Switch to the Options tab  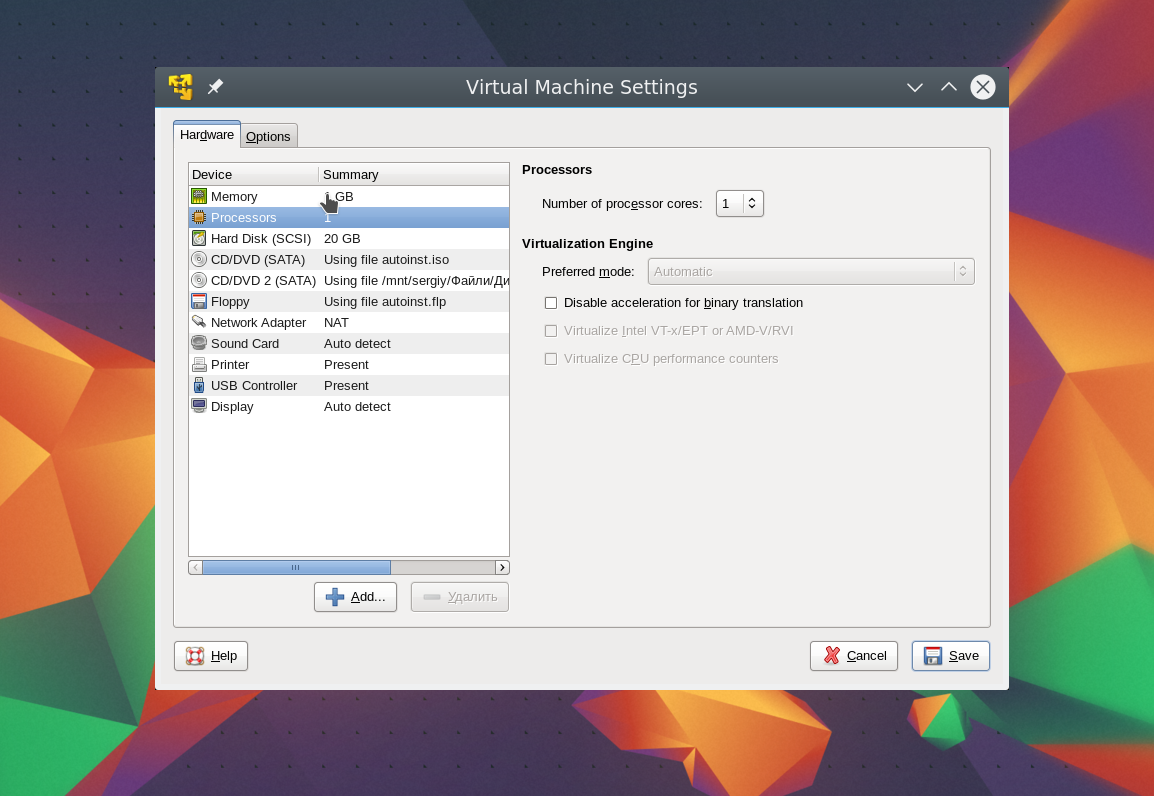(x=268, y=136)
